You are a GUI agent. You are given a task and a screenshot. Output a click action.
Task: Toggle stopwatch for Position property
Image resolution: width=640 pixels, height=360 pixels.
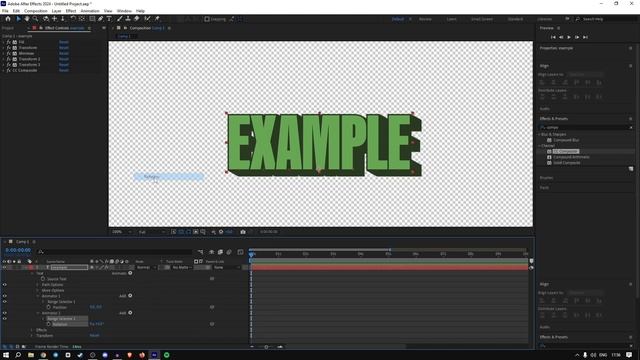[x=49, y=307]
